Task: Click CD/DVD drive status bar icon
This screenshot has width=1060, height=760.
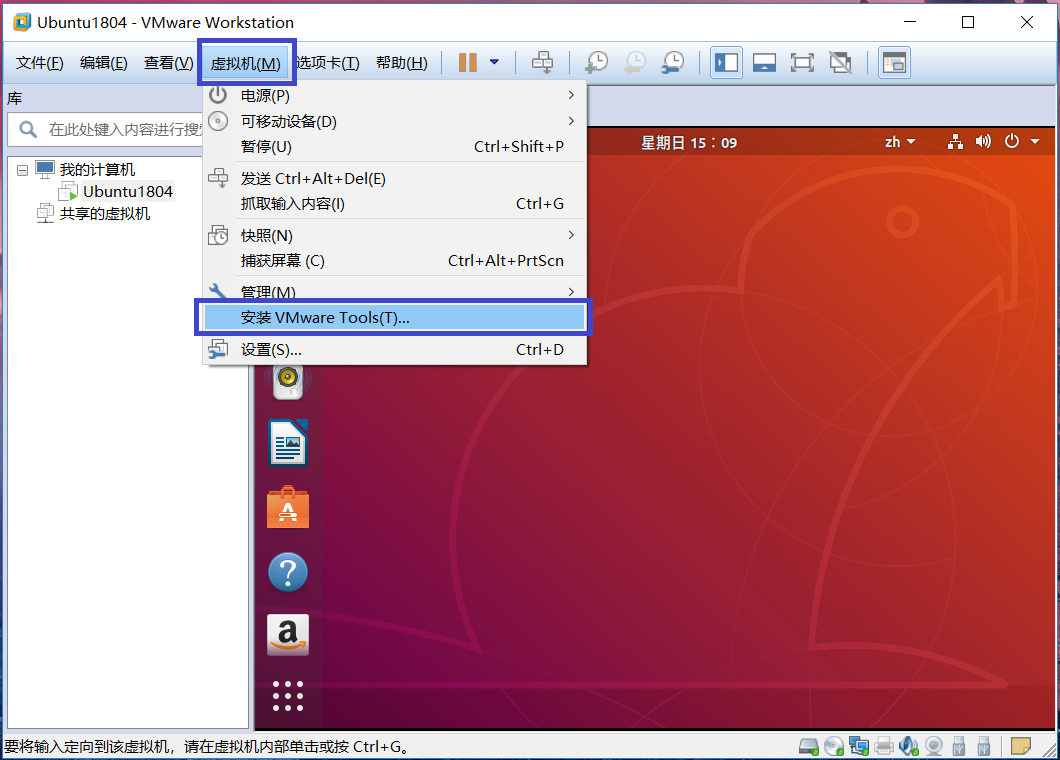Action: [834, 746]
